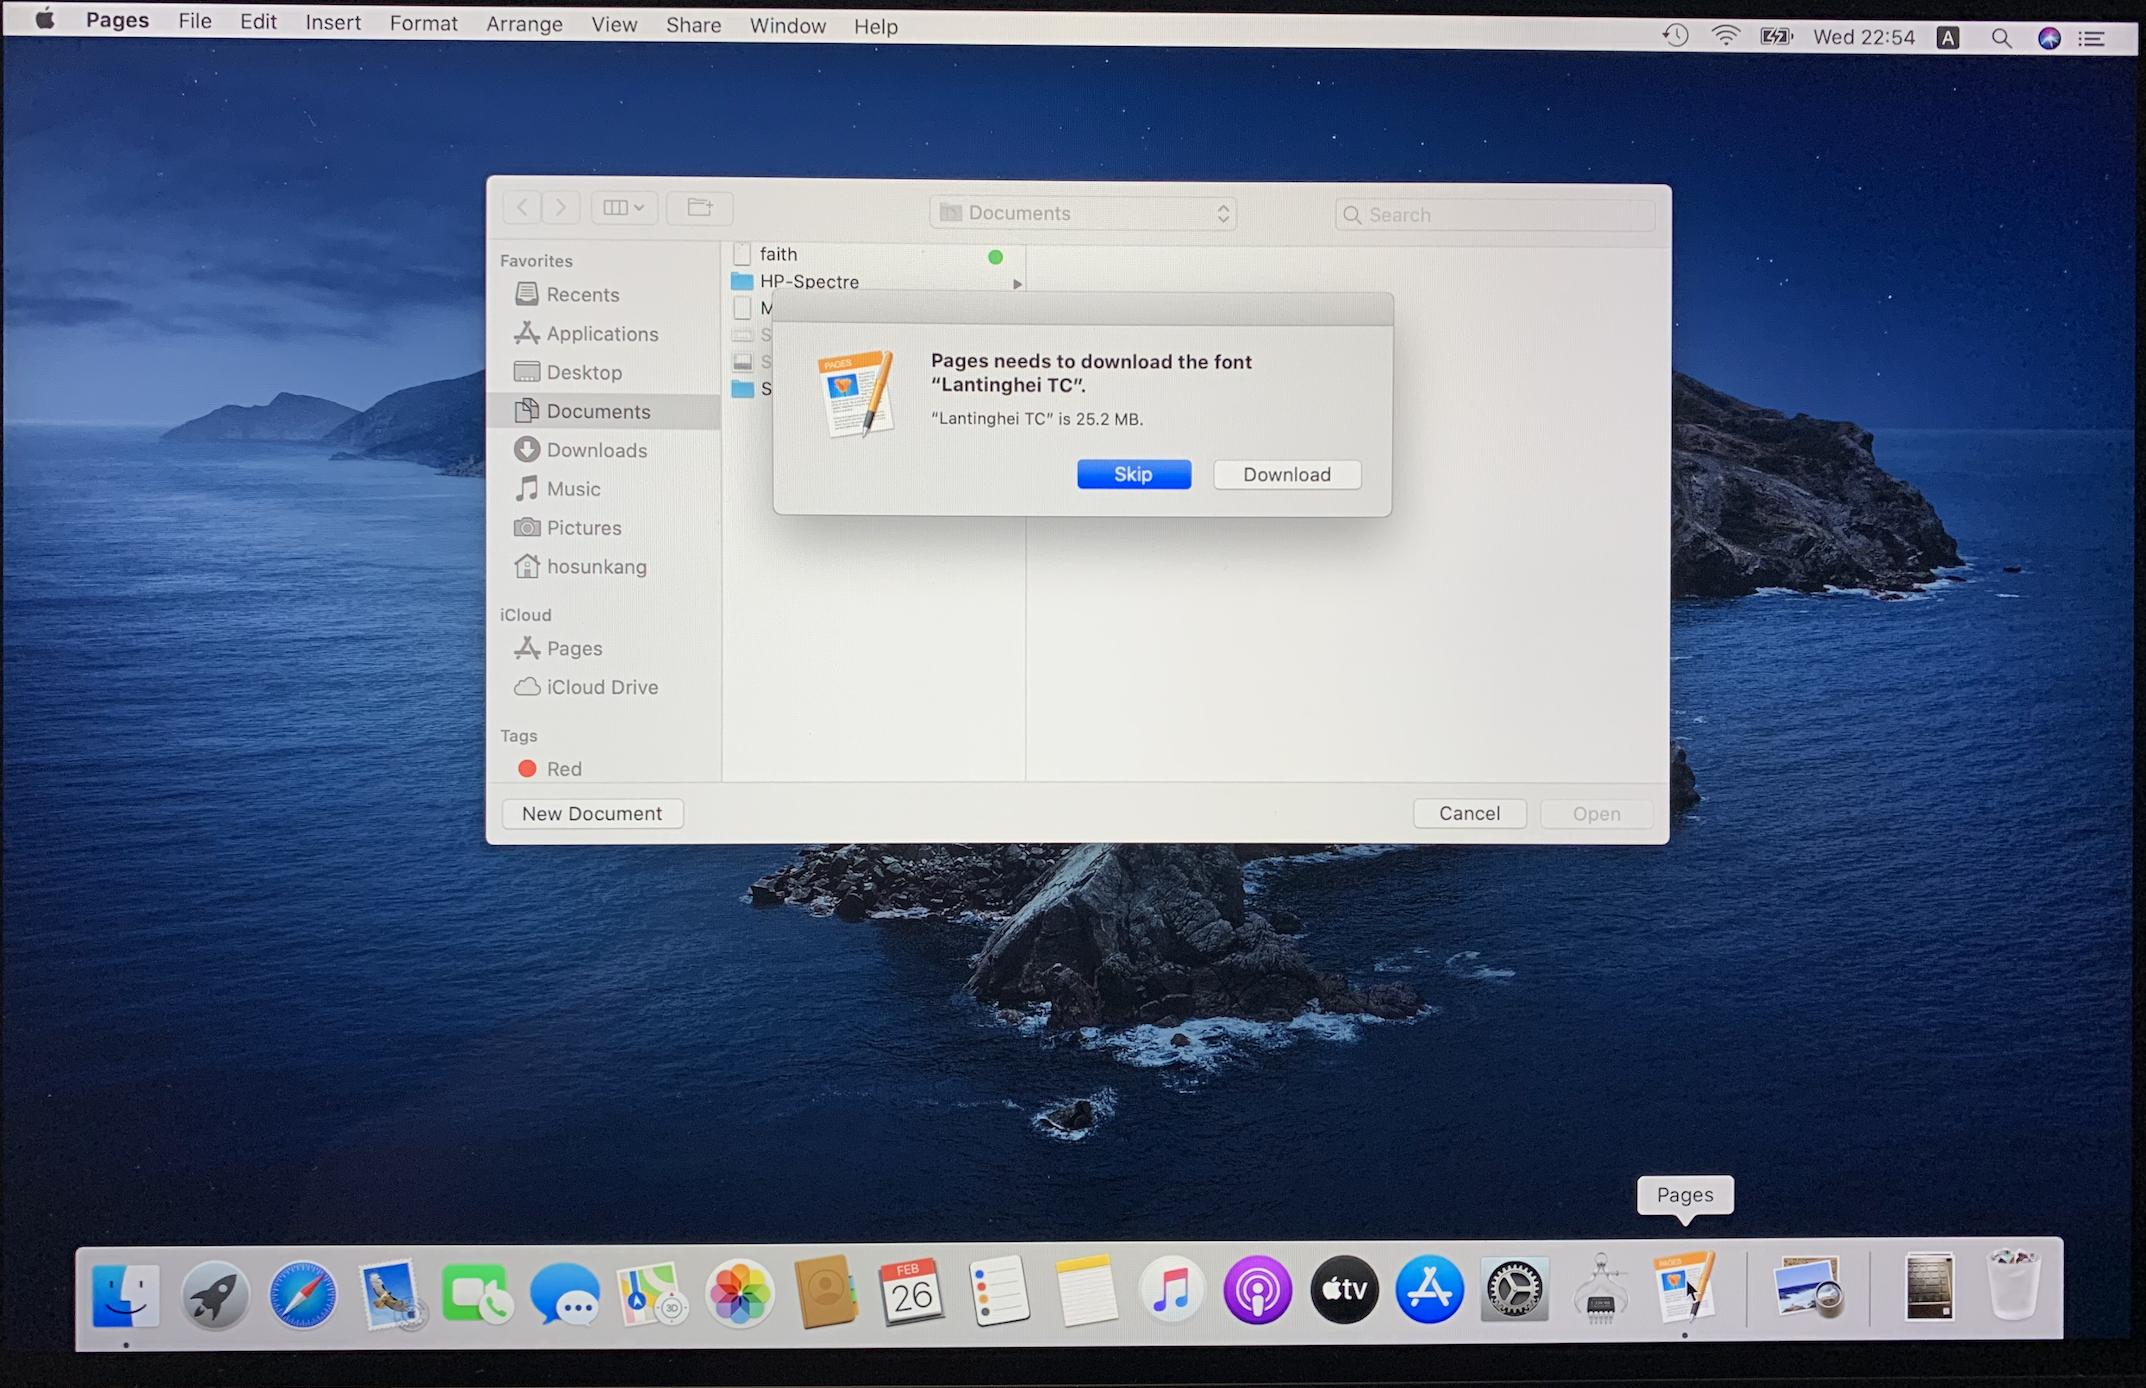Click the Spotlight search menu bar icon
Image resolution: width=2146 pixels, height=1388 pixels.
coord(2000,38)
